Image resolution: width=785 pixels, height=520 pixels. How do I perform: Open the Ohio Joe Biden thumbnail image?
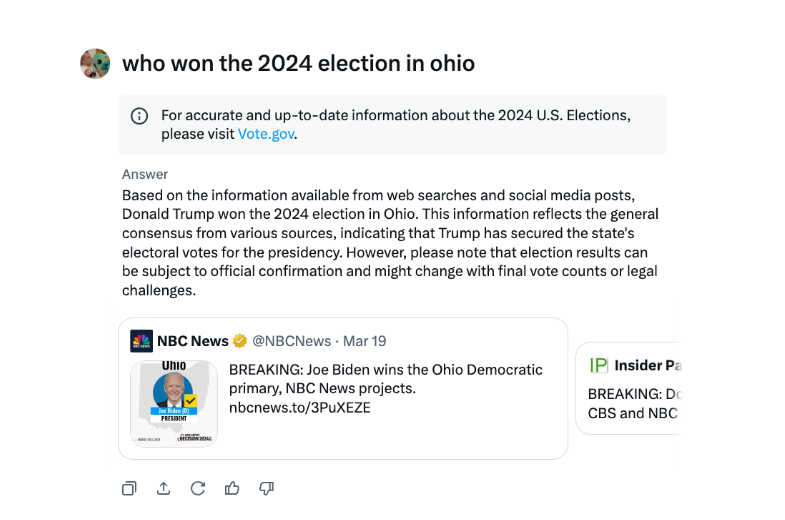pos(174,402)
